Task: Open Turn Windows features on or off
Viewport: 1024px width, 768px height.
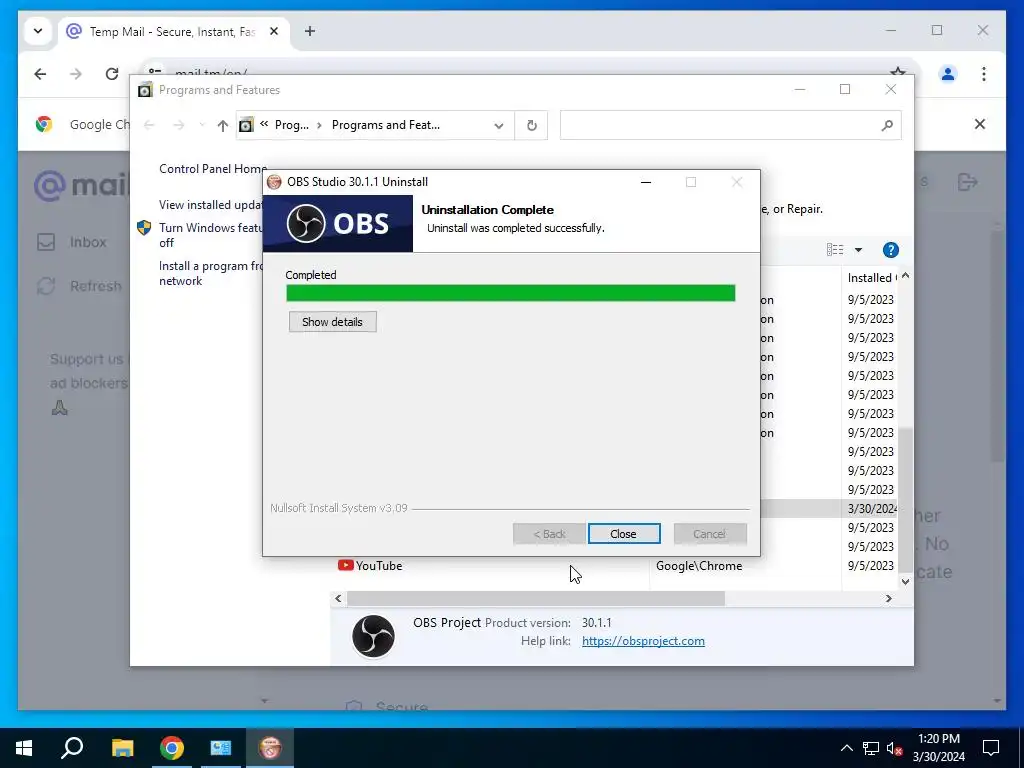Action: (x=211, y=234)
